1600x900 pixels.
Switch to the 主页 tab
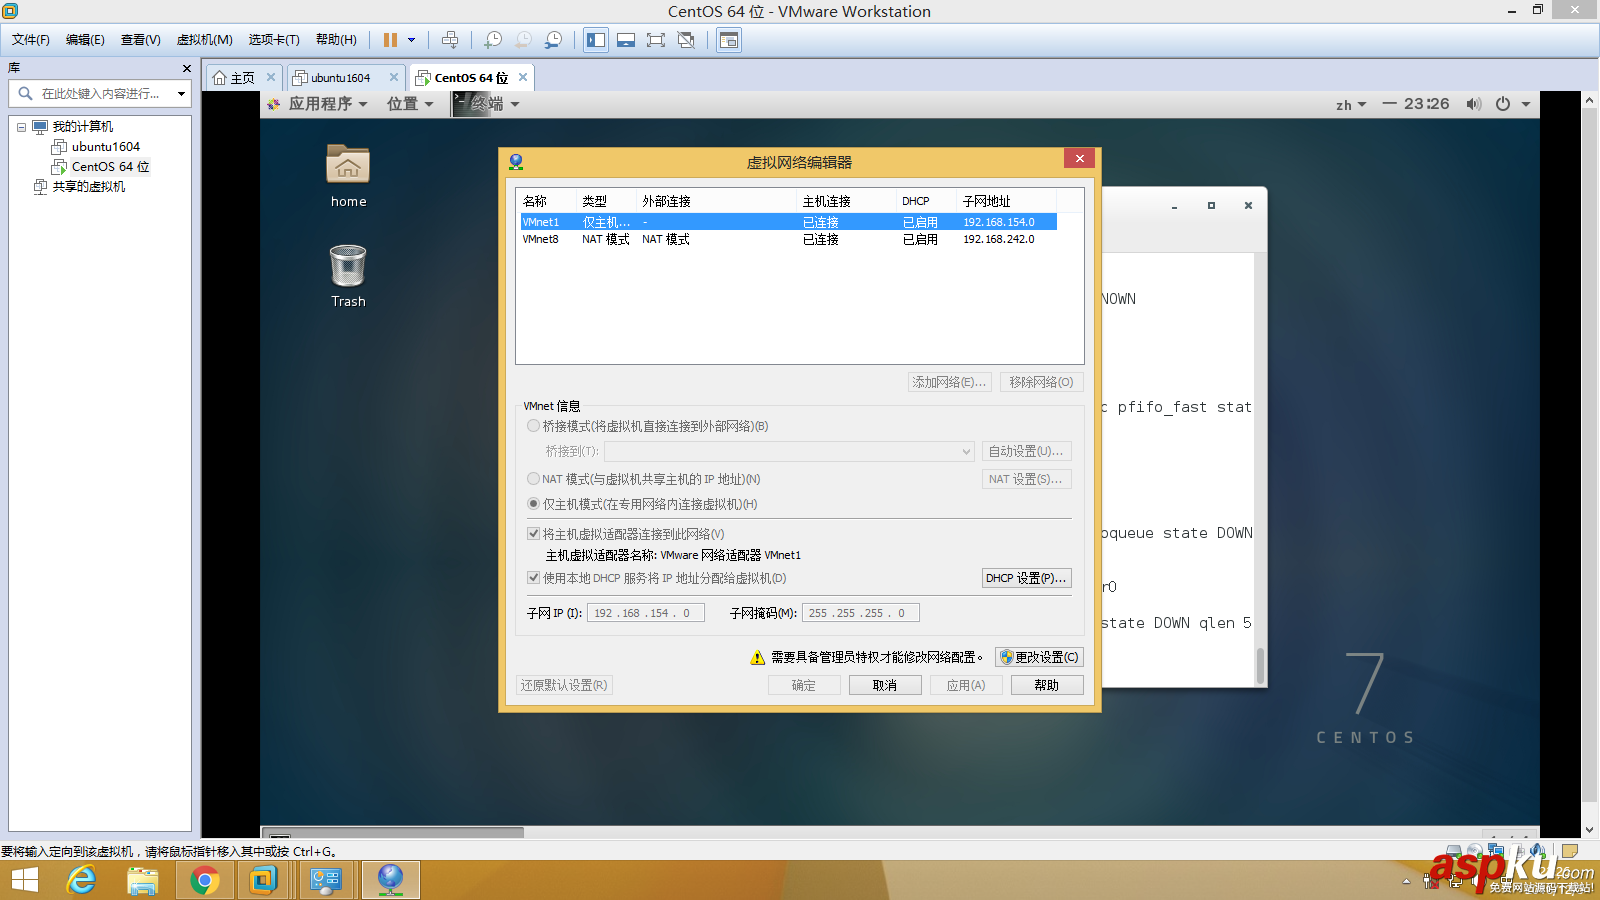point(242,78)
